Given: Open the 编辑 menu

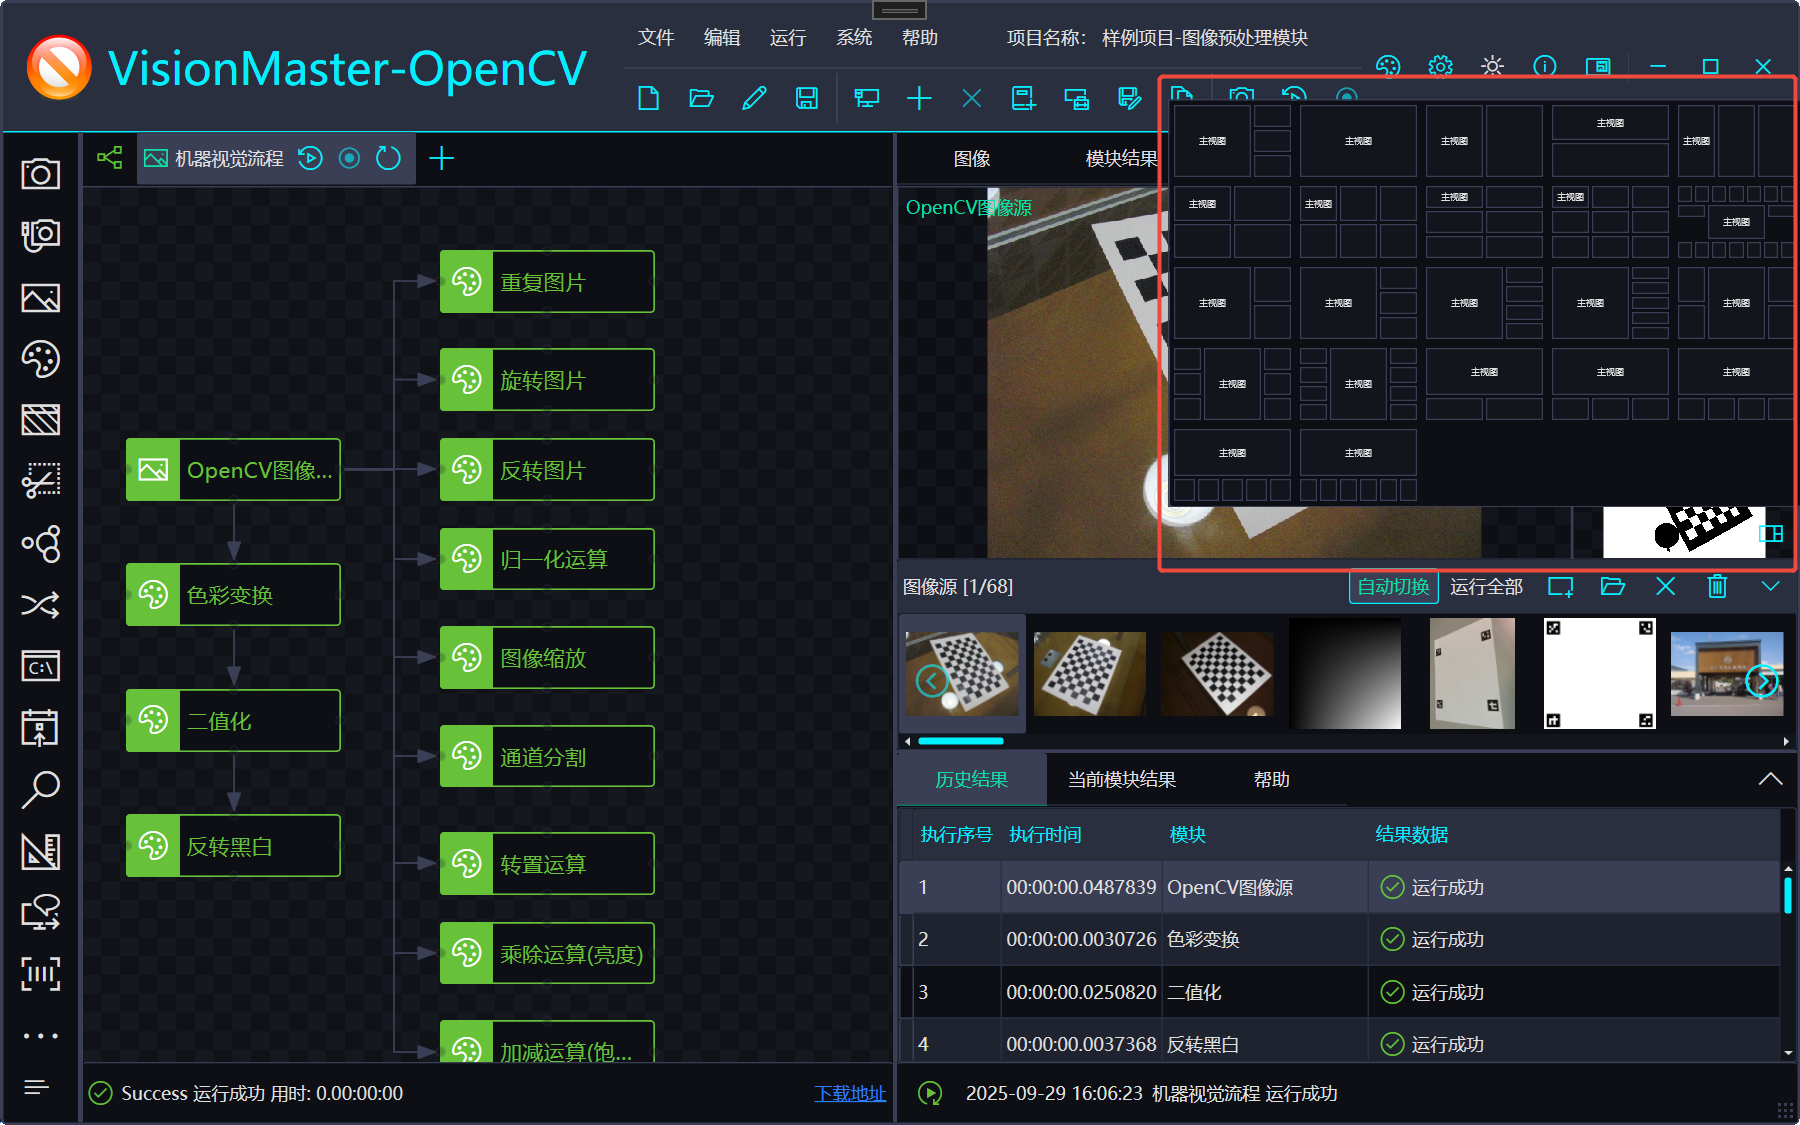Looking at the screenshot, I should (722, 37).
